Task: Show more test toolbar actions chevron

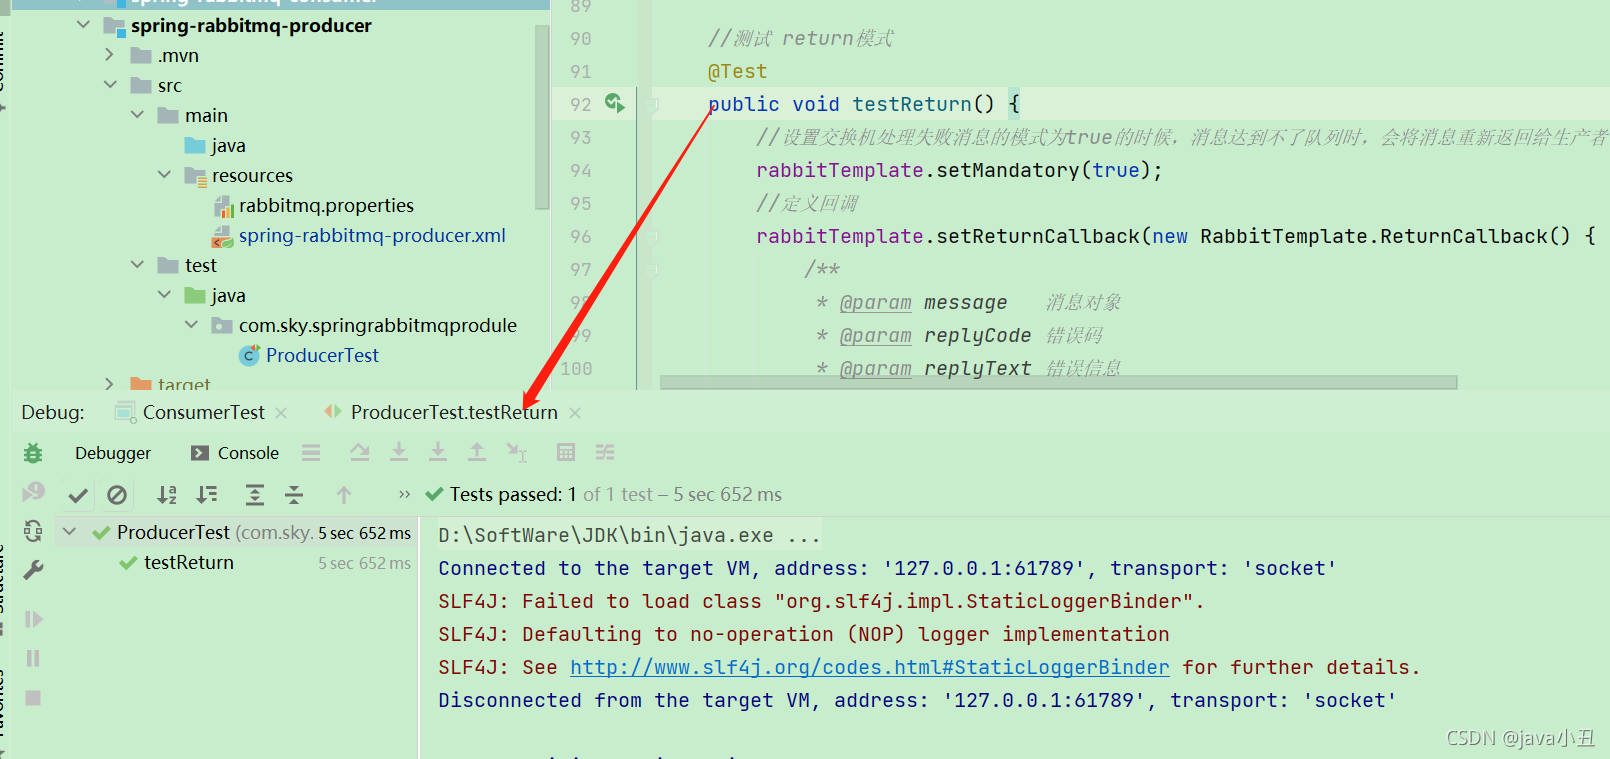Action: point(404,494)
